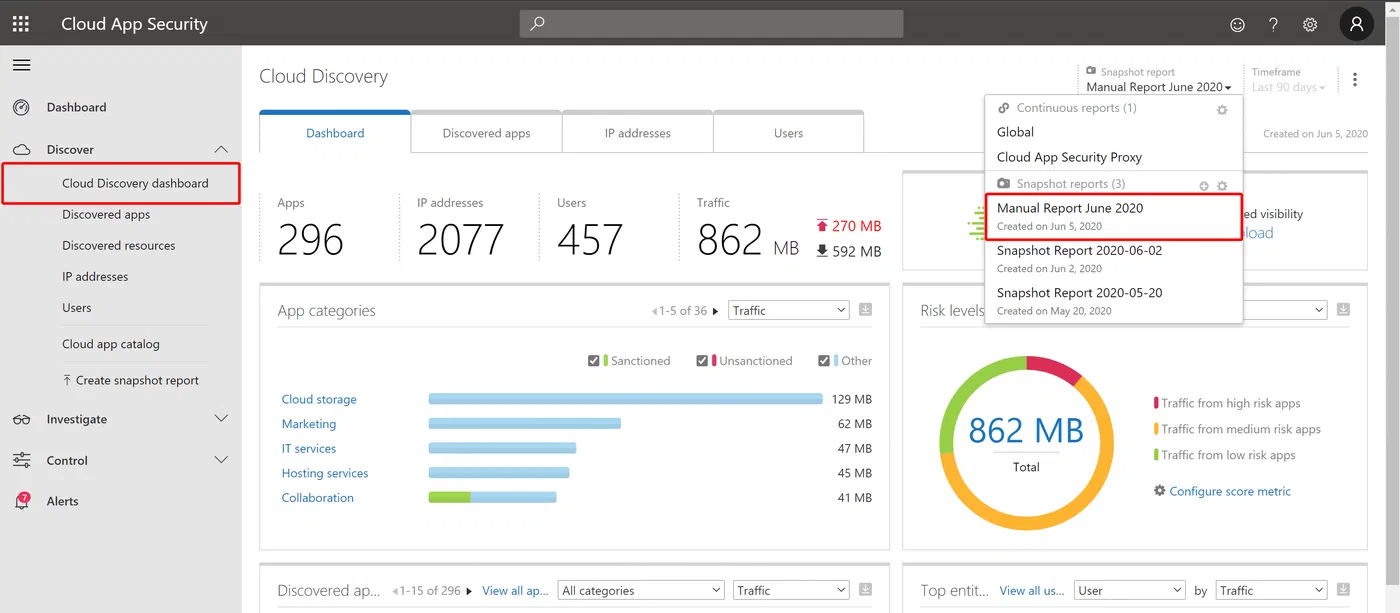Screen dimensions: 1400x613
Task: Click plus icon beside Snapshot reports
Action: (1204, 186)
